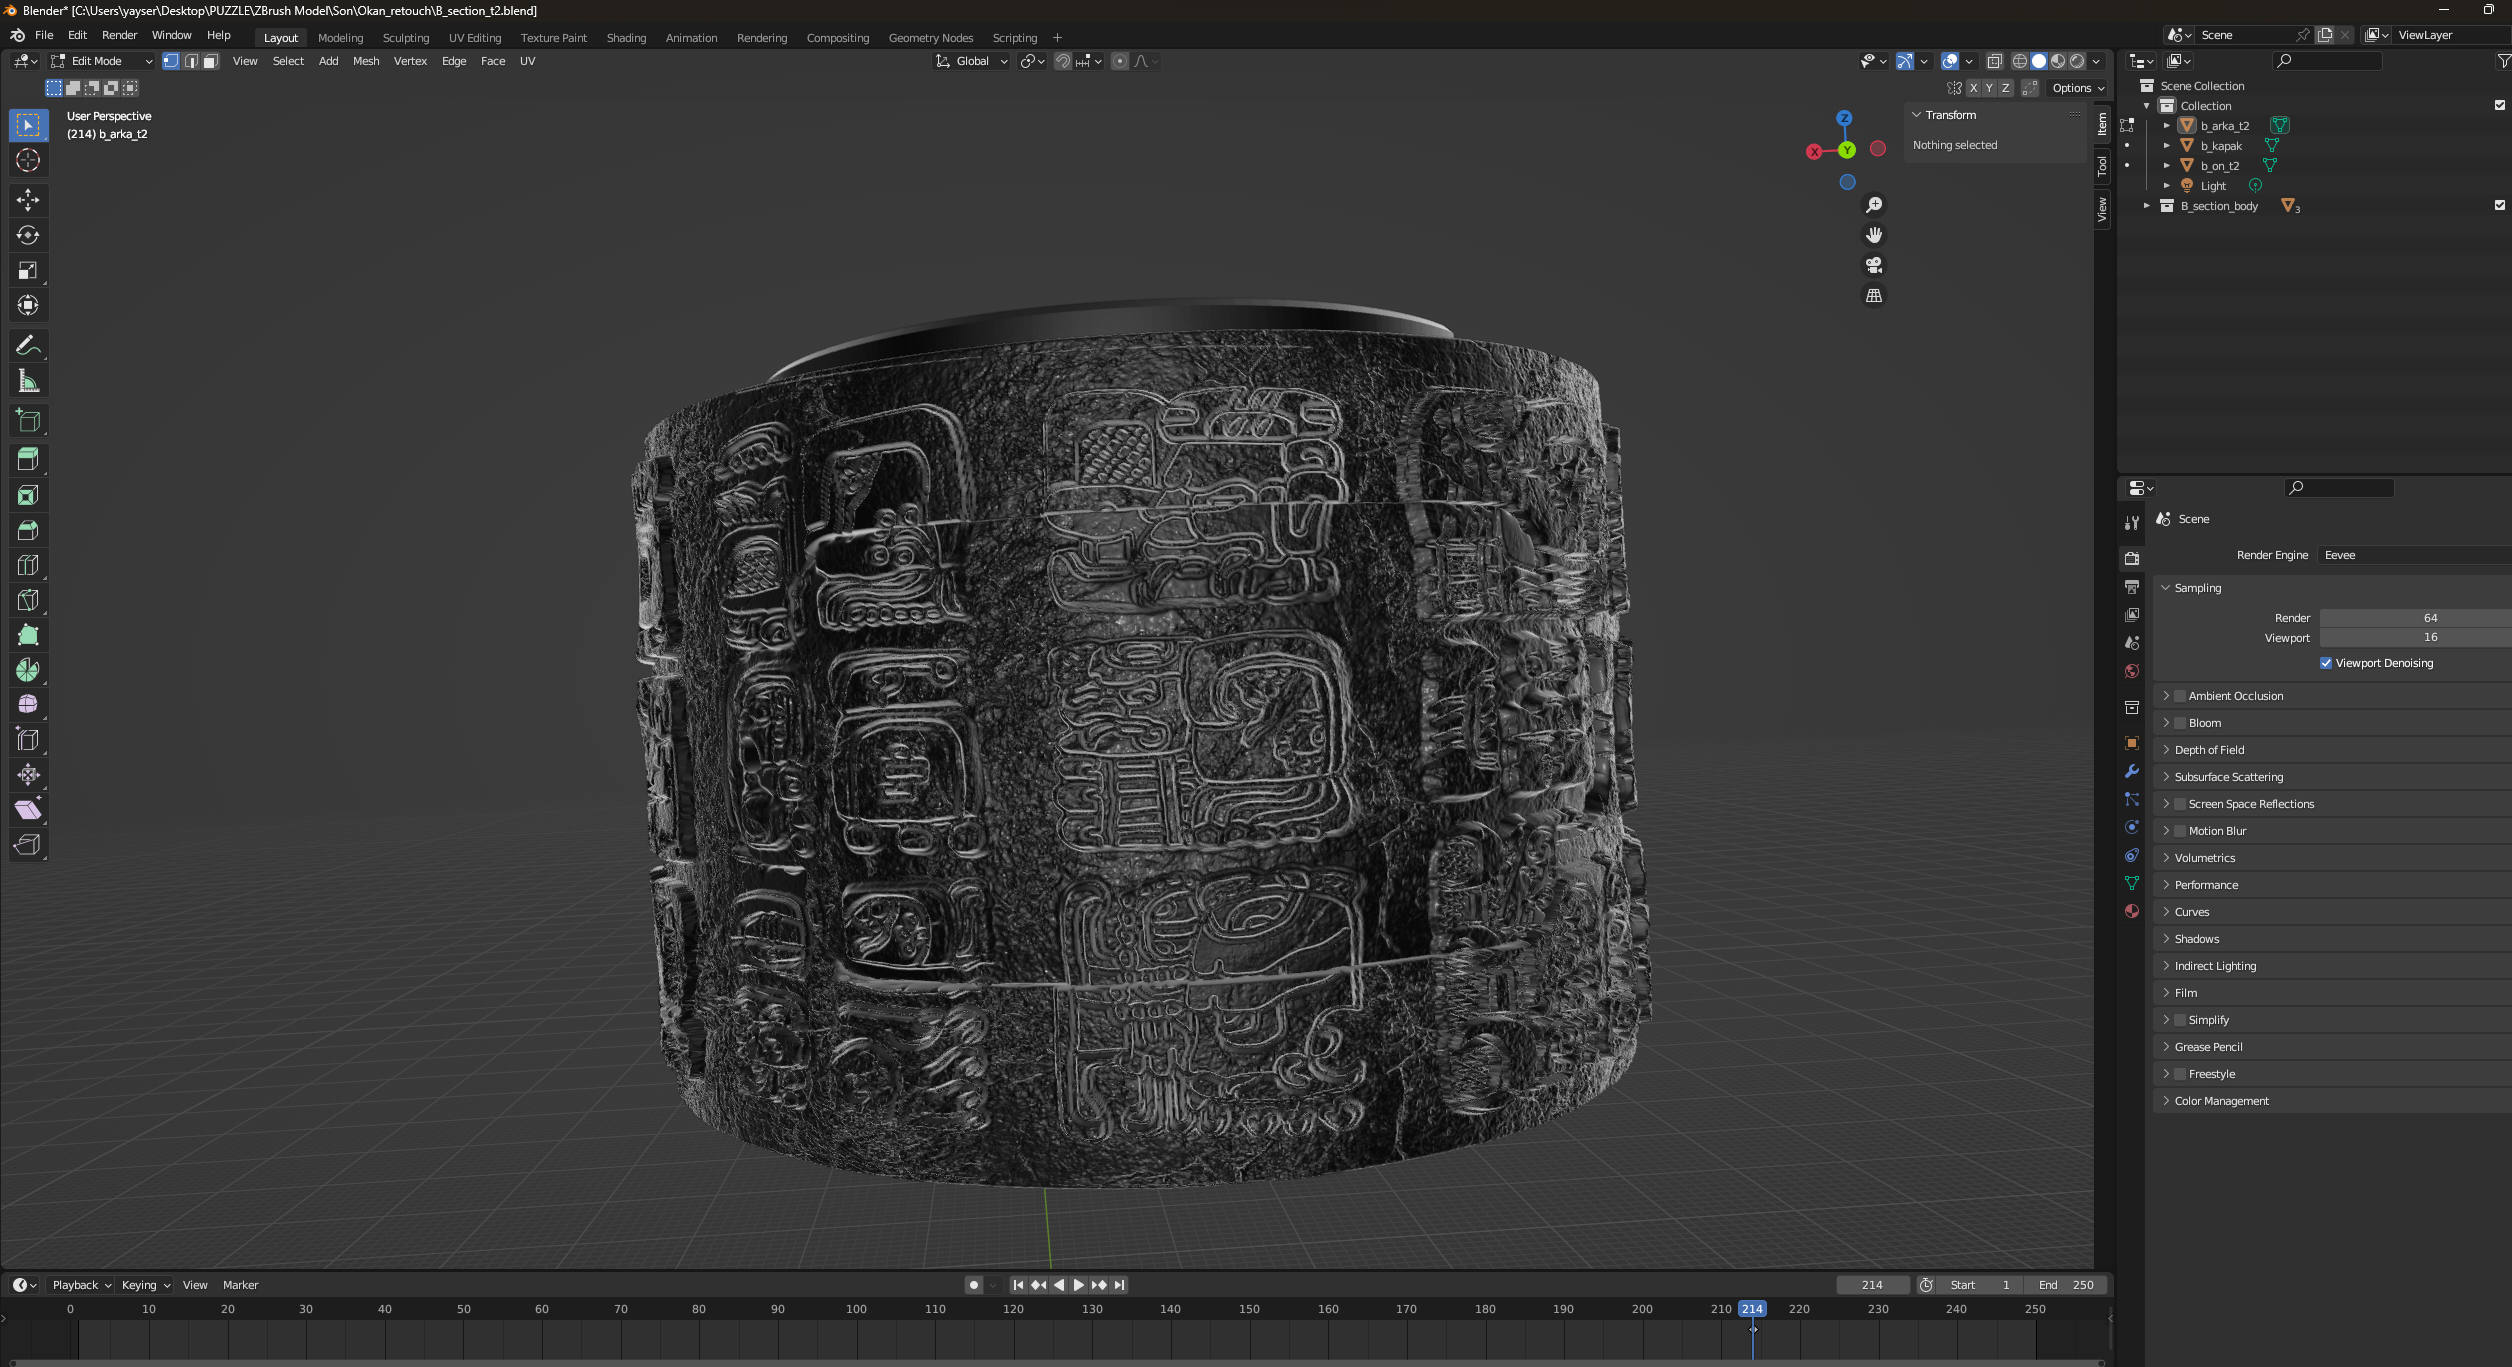
Task: Expand the Color Management panel
Action: tap(2221, 1101)
